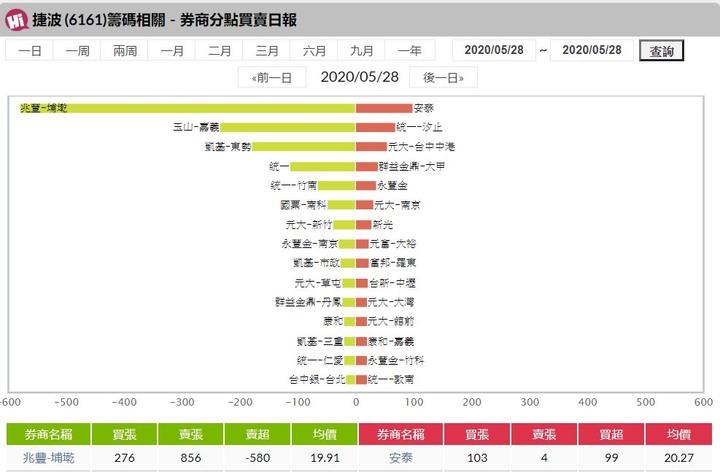Screen dimensions: 720x472
Task: Click the 元大-新竹 chart label
Action: pyautogui.click(x=309, y=225)
